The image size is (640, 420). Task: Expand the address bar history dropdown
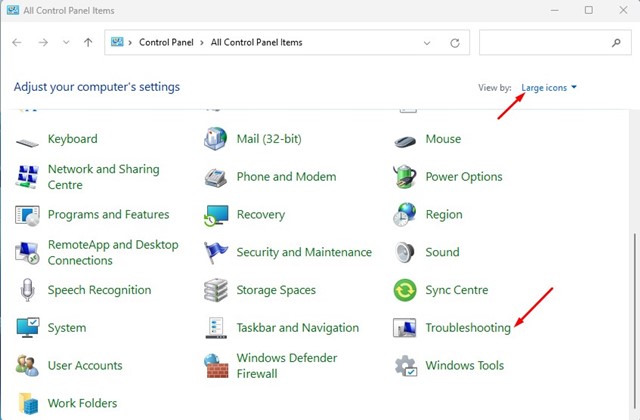click(430, 43)
